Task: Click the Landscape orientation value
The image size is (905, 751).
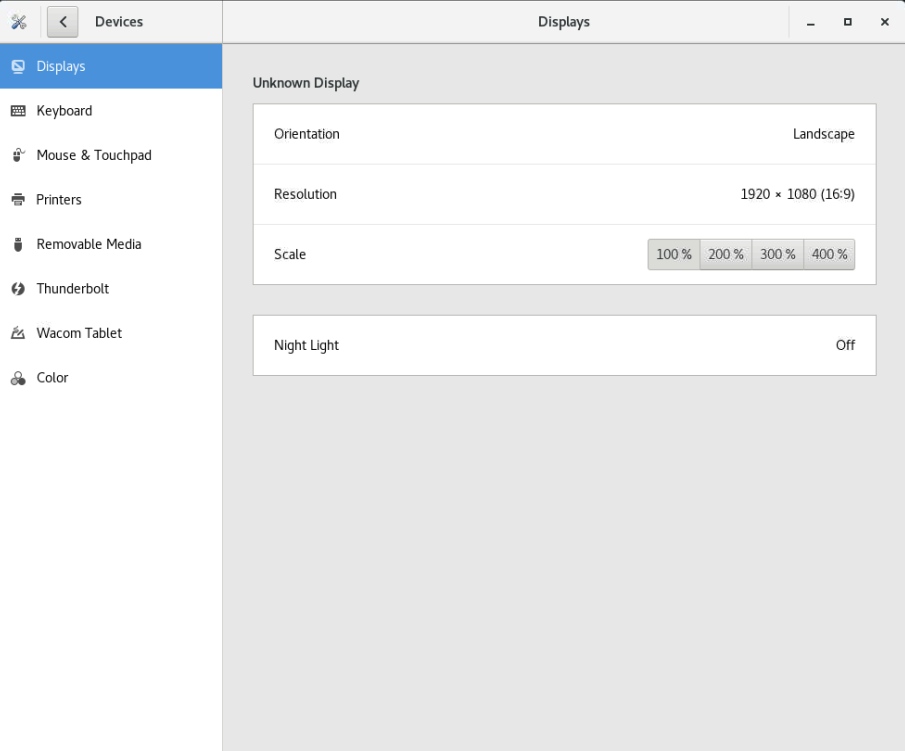Action: [823, 133]
